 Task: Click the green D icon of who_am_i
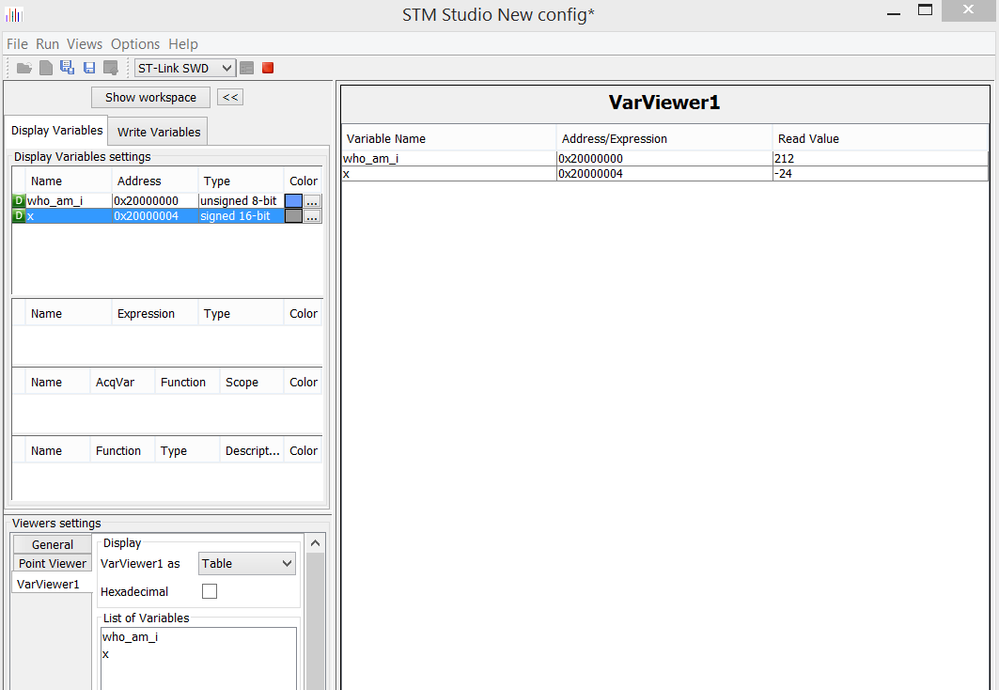(x=18, y=201)
